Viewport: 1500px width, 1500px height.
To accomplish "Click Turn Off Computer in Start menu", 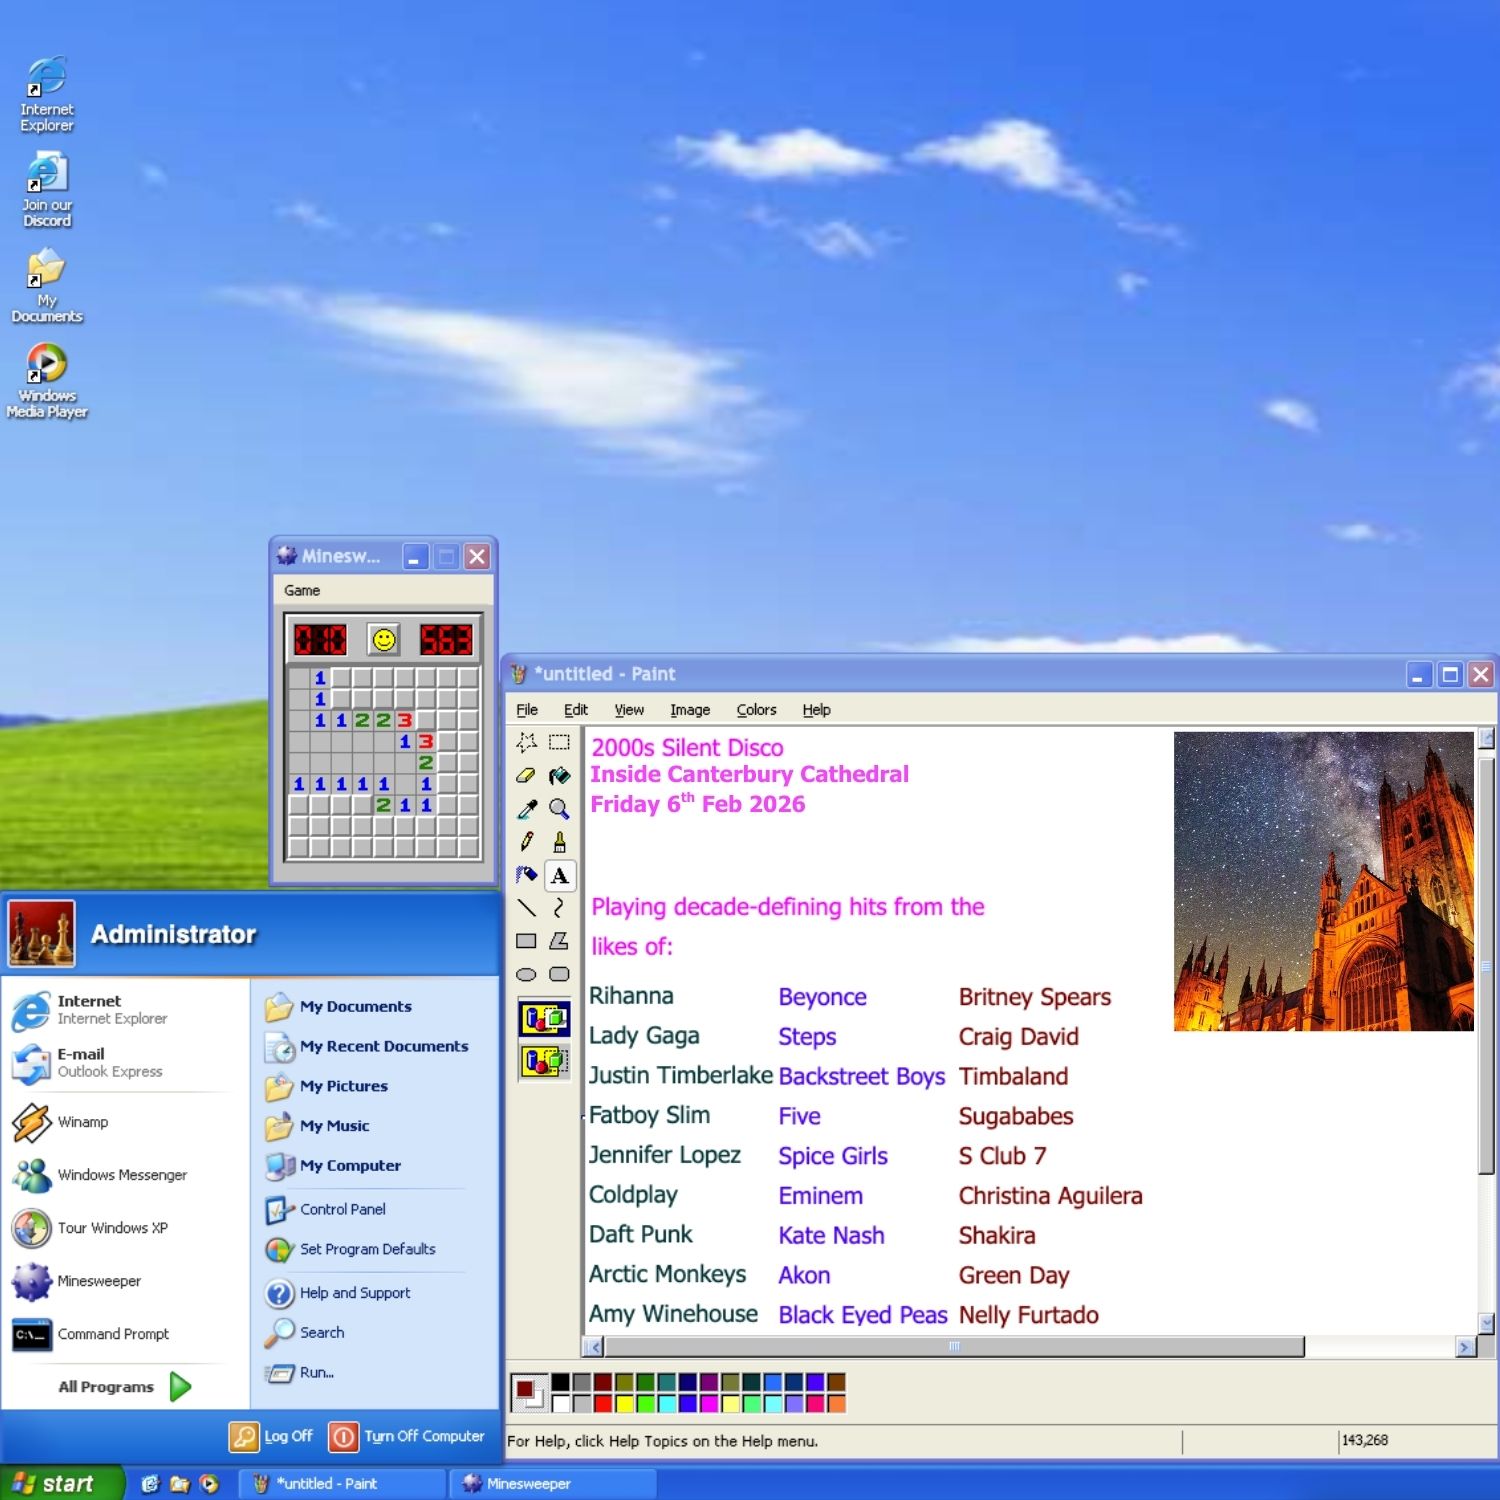I will pyautogui.click(x=407, y=1437).
